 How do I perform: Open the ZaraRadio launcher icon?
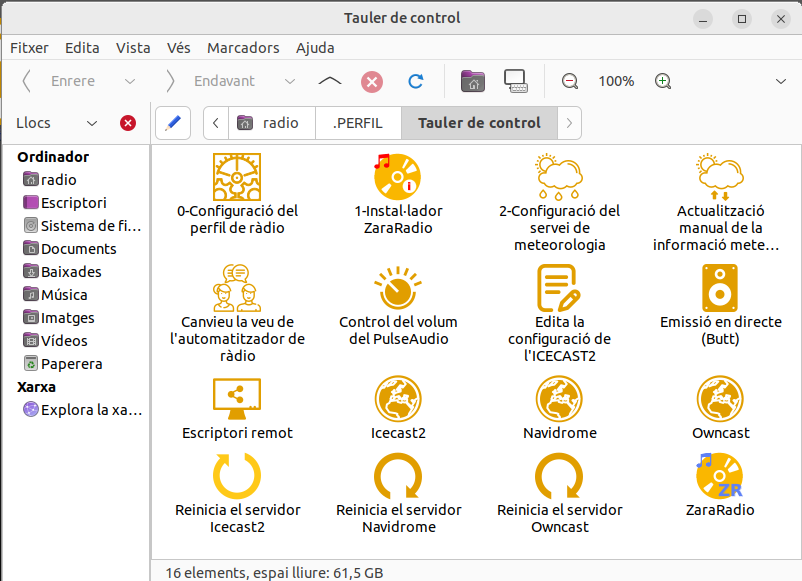click(720, 476)
